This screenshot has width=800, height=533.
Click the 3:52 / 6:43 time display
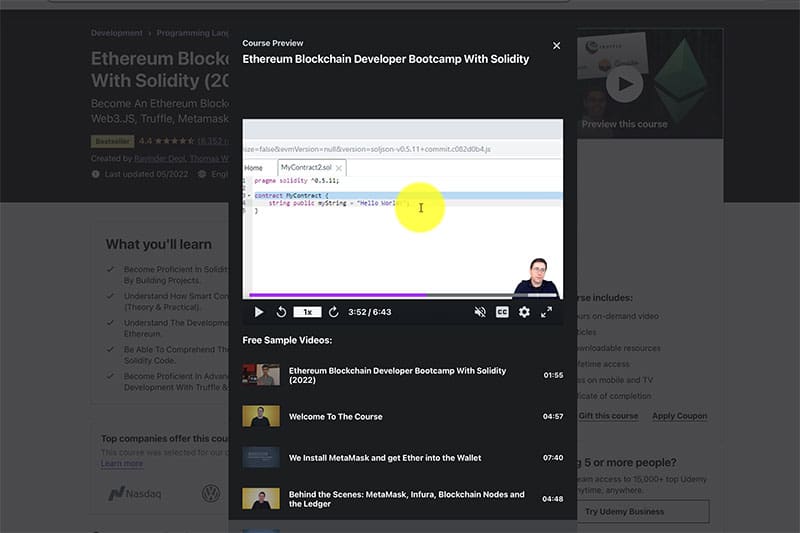pos(369,312)
